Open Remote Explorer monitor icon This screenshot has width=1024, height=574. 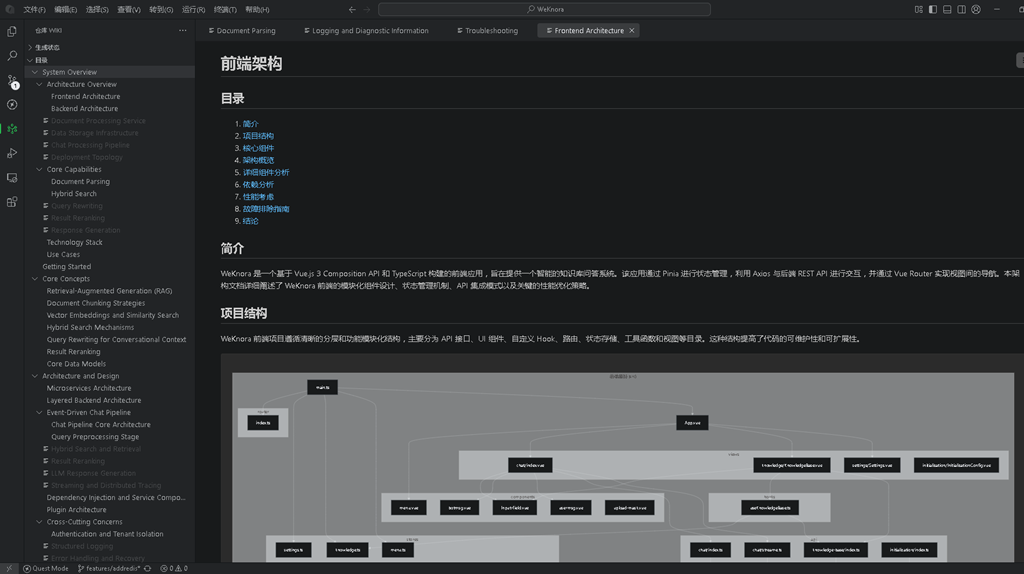coord(12,178)
